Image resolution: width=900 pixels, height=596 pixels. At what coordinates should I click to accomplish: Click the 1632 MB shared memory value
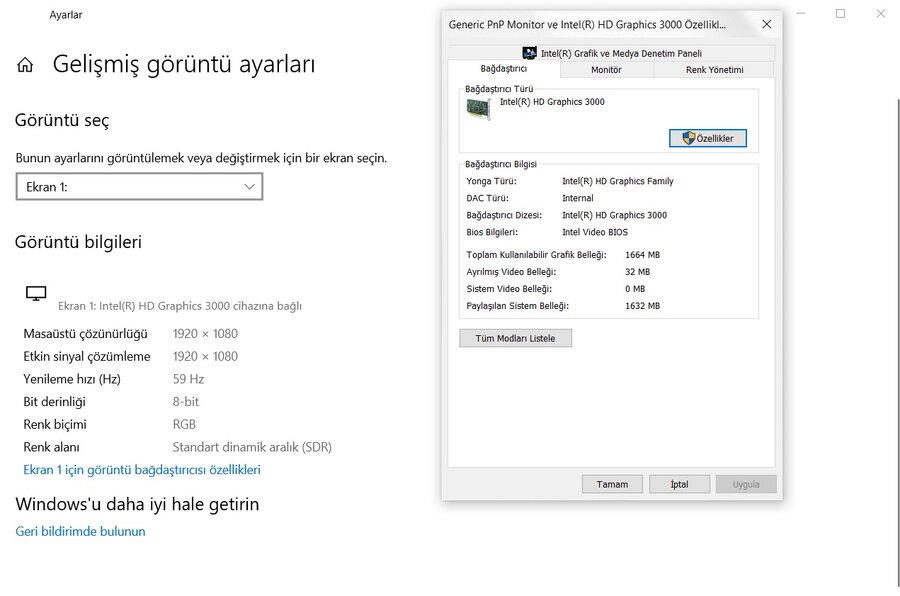point(642,306)
